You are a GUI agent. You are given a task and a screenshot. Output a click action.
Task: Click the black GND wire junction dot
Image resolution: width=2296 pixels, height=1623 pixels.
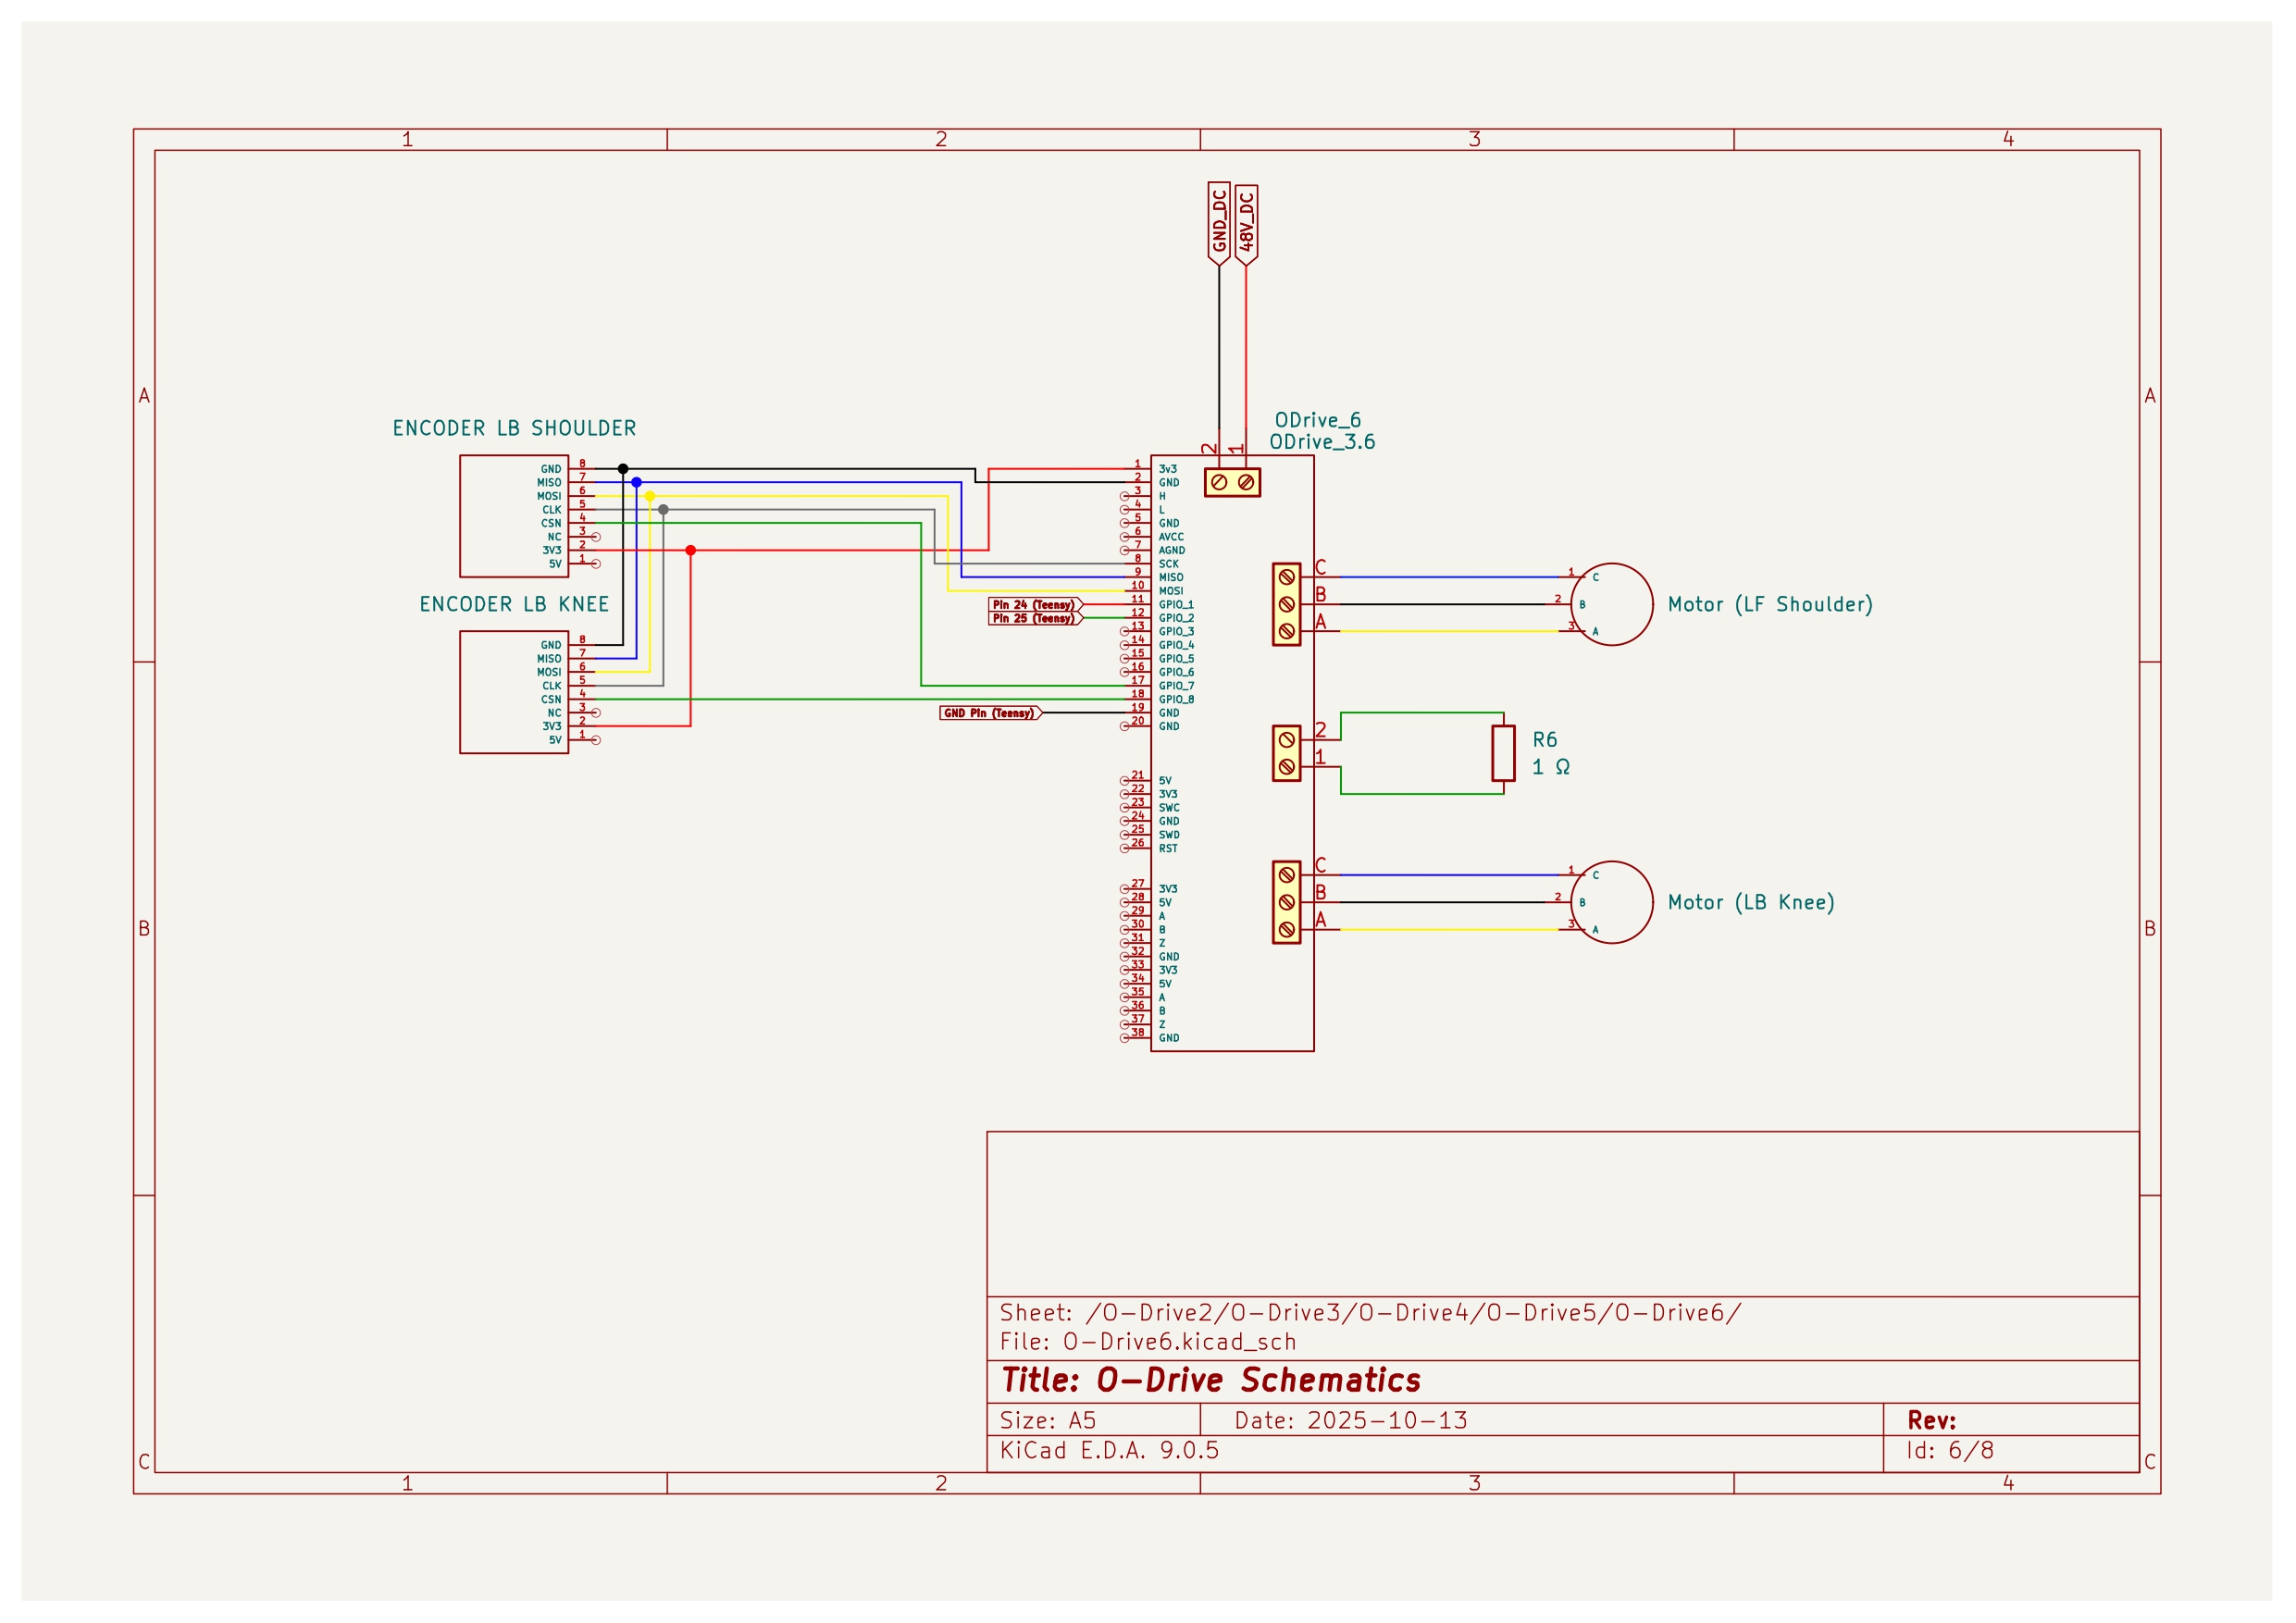pyautogui.click(x=623, y=469)
